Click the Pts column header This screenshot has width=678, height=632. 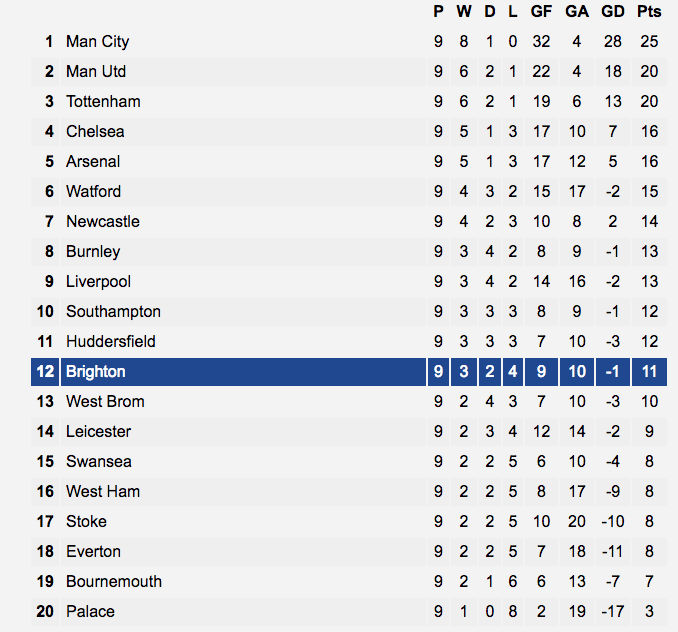[x=649, y=12]
